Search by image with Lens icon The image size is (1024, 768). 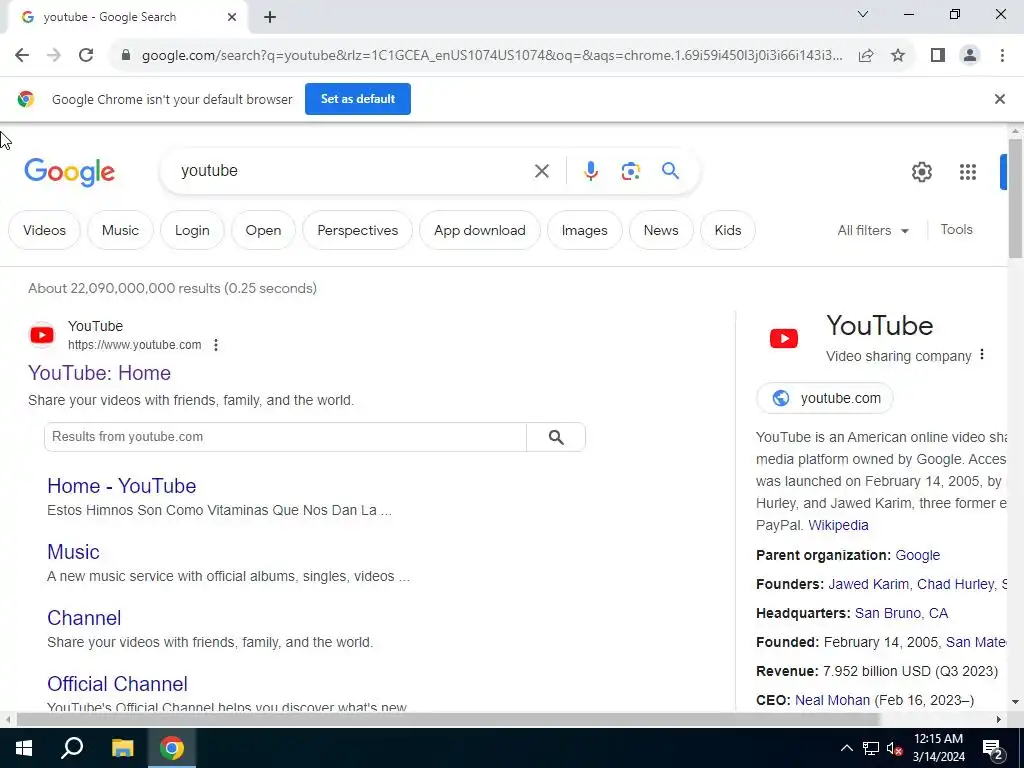tap(630, 171)
